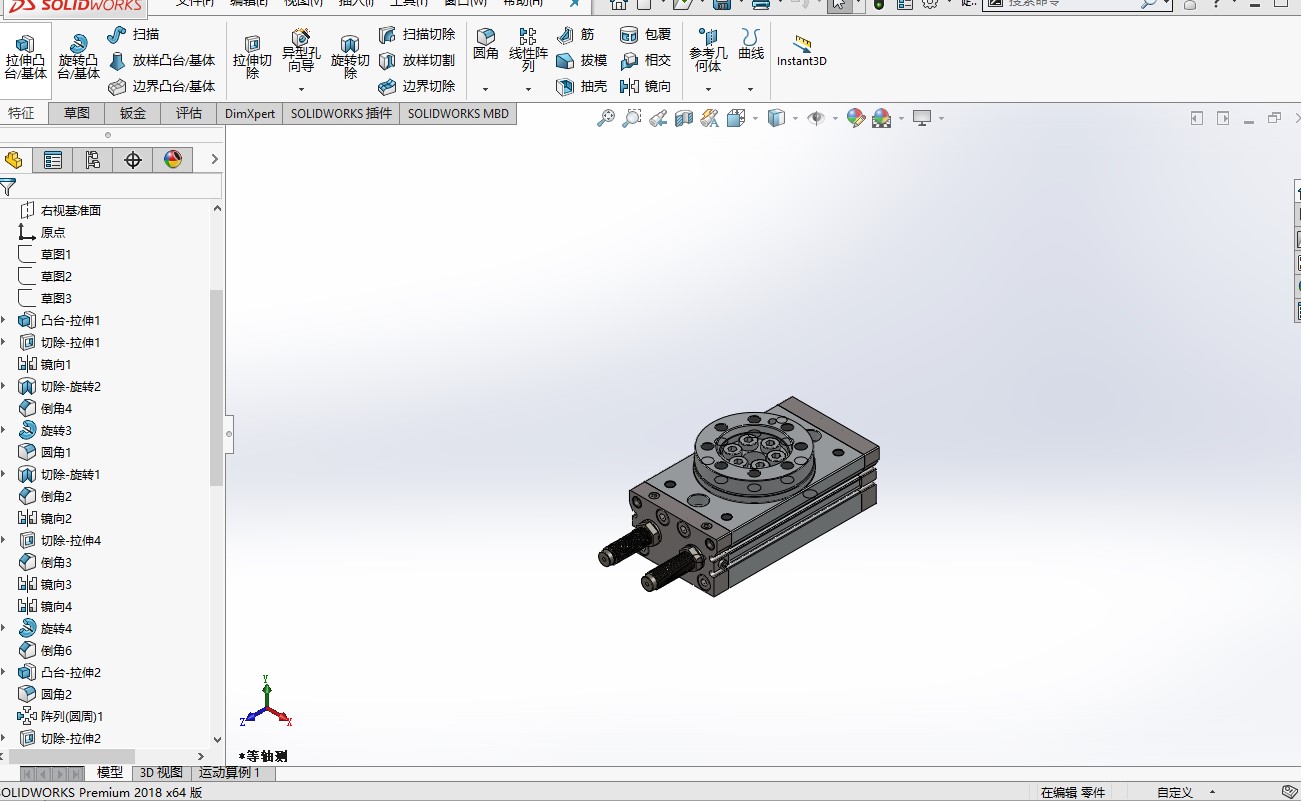Open the FeatureManager design tree tab
Screen dimensions: 1301x801
click(x=14, y=160)
